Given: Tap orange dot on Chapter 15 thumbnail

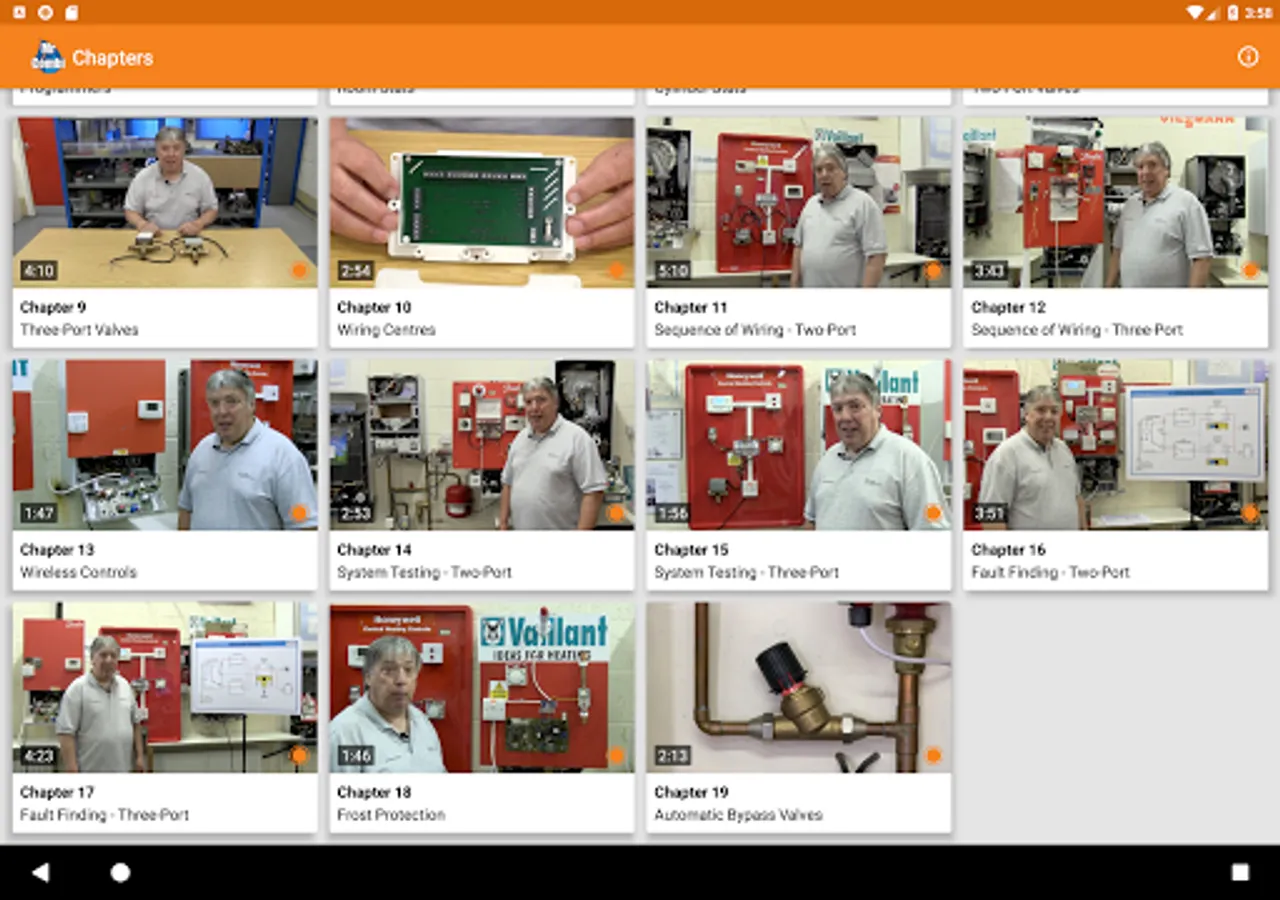Looking at the screenshot, I should pyautogui.click(x=933, y=513).
